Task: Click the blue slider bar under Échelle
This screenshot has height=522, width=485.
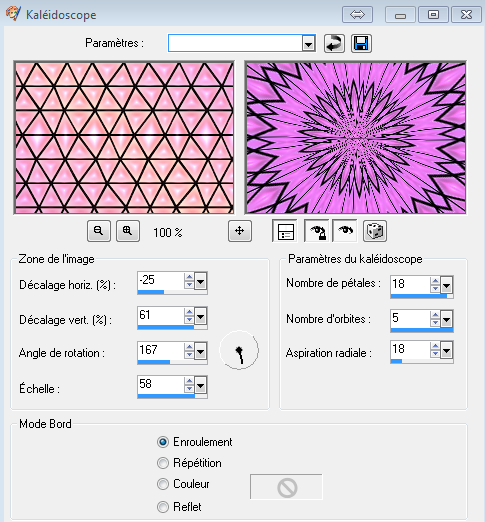Action: click(x=172, y=396)
